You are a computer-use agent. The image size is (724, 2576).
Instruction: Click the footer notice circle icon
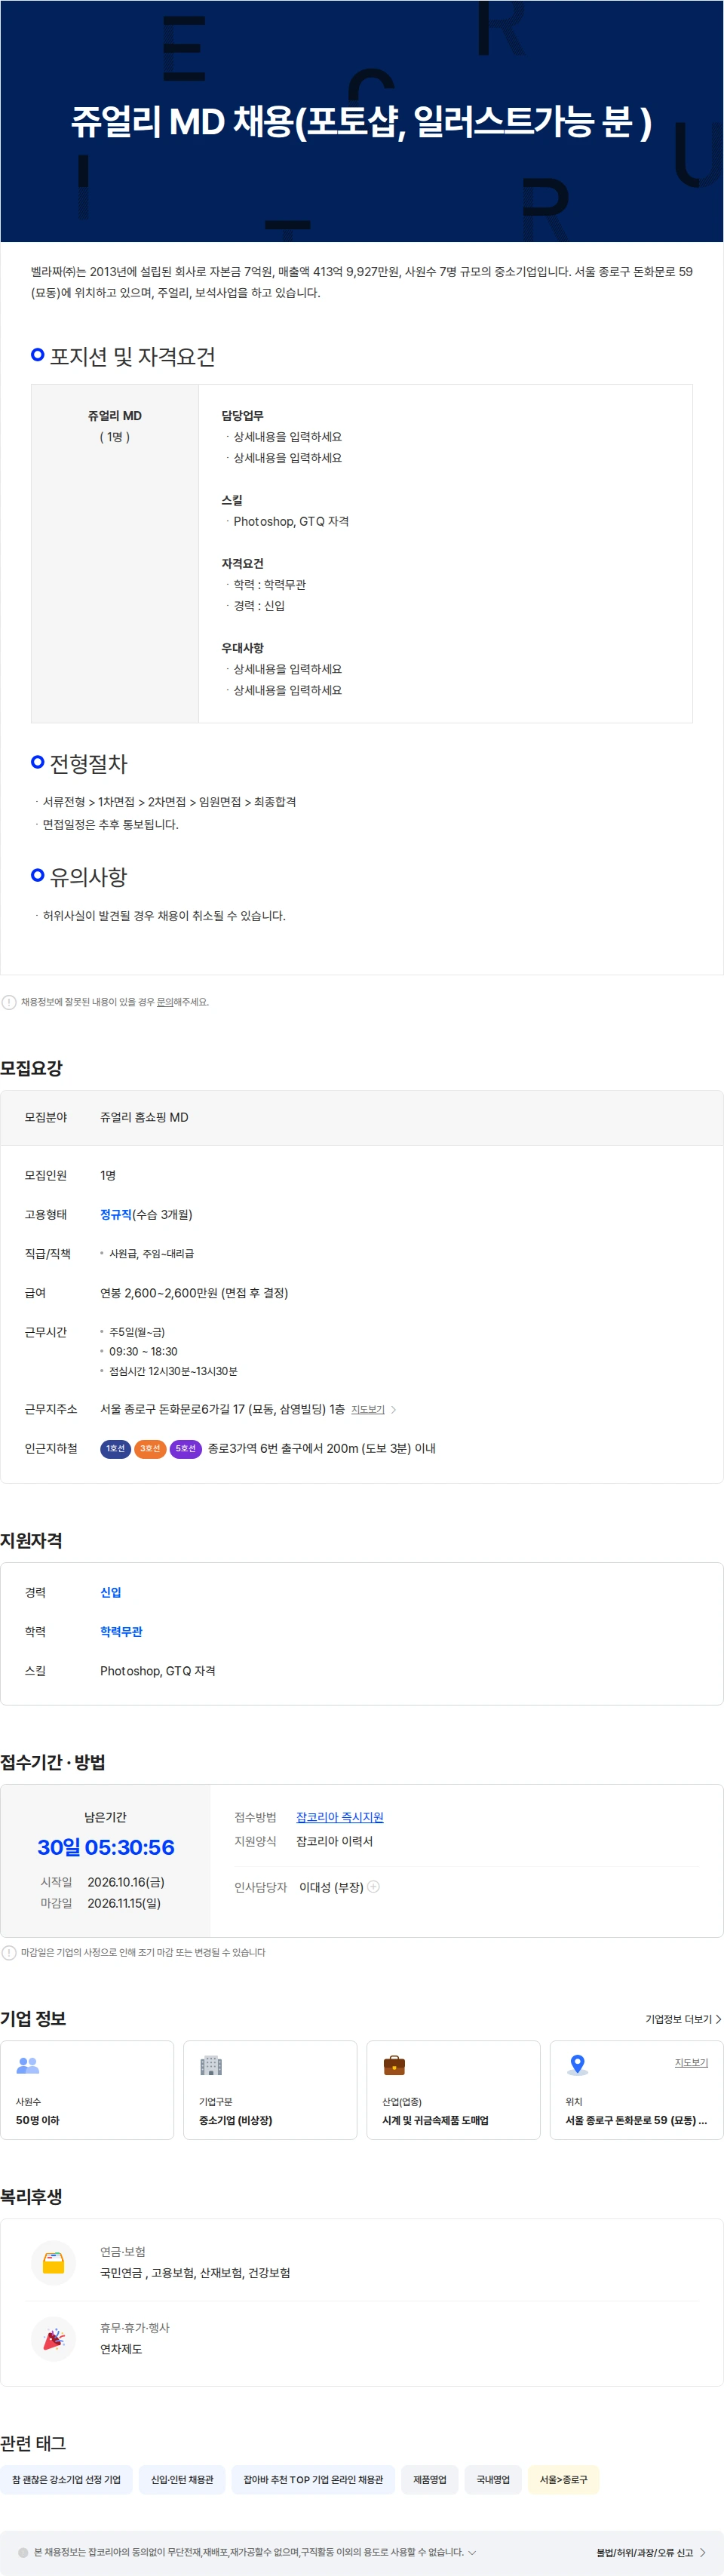coord(24,2553)
